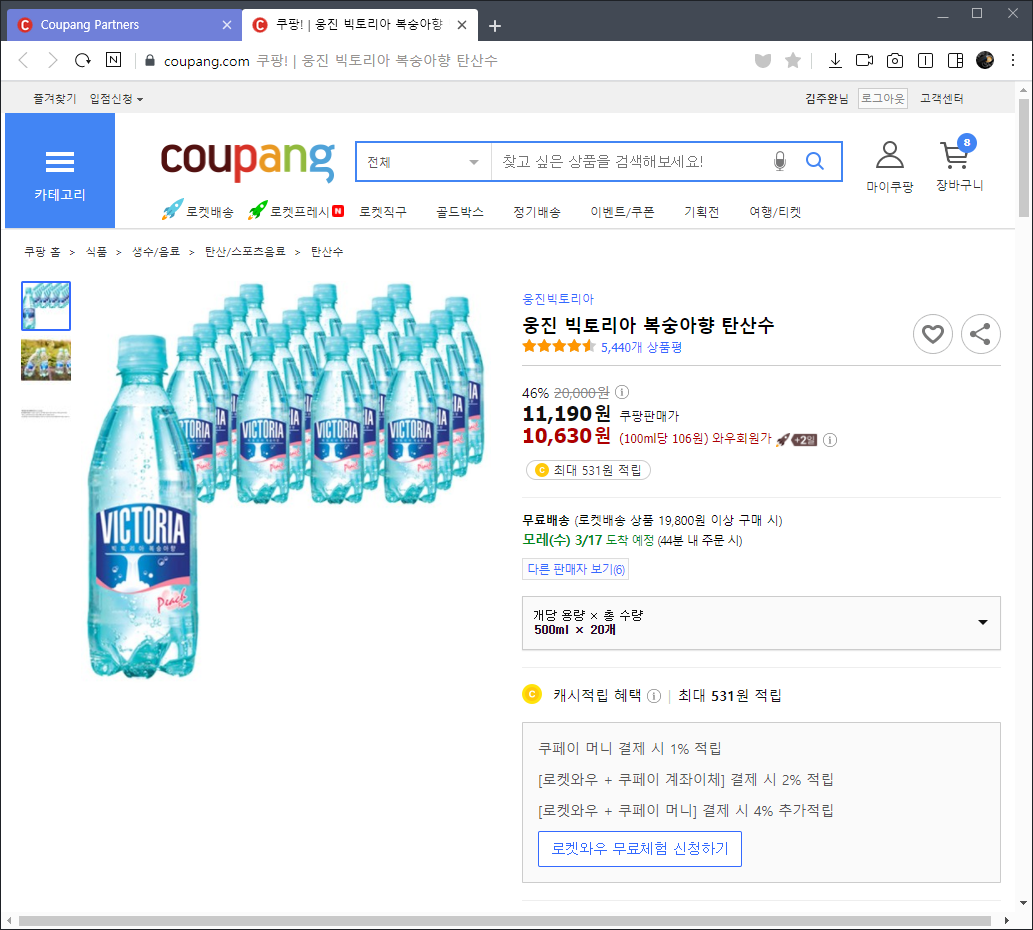1033x930 pixels.
Task: Open the 카테고리 hamburger menu
Action: tap(60, 171)
